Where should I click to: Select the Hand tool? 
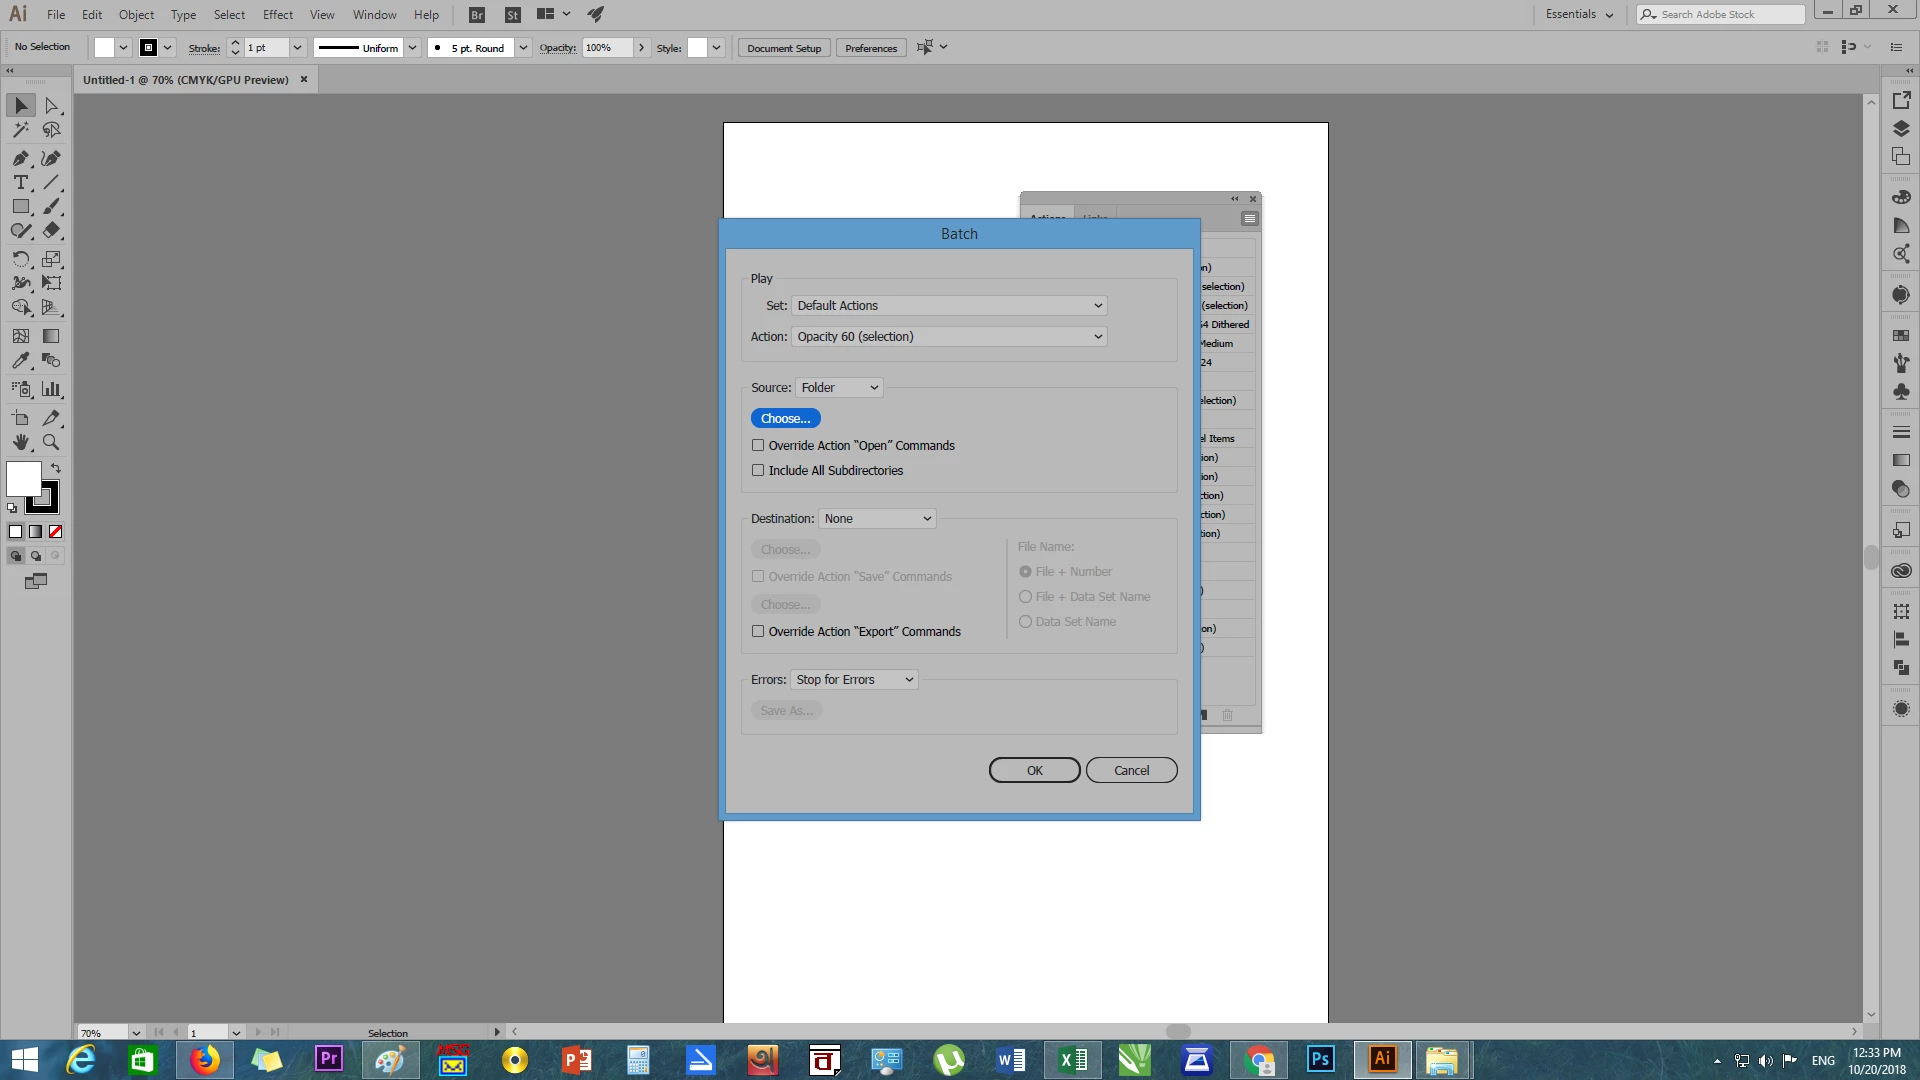(20, 442)
